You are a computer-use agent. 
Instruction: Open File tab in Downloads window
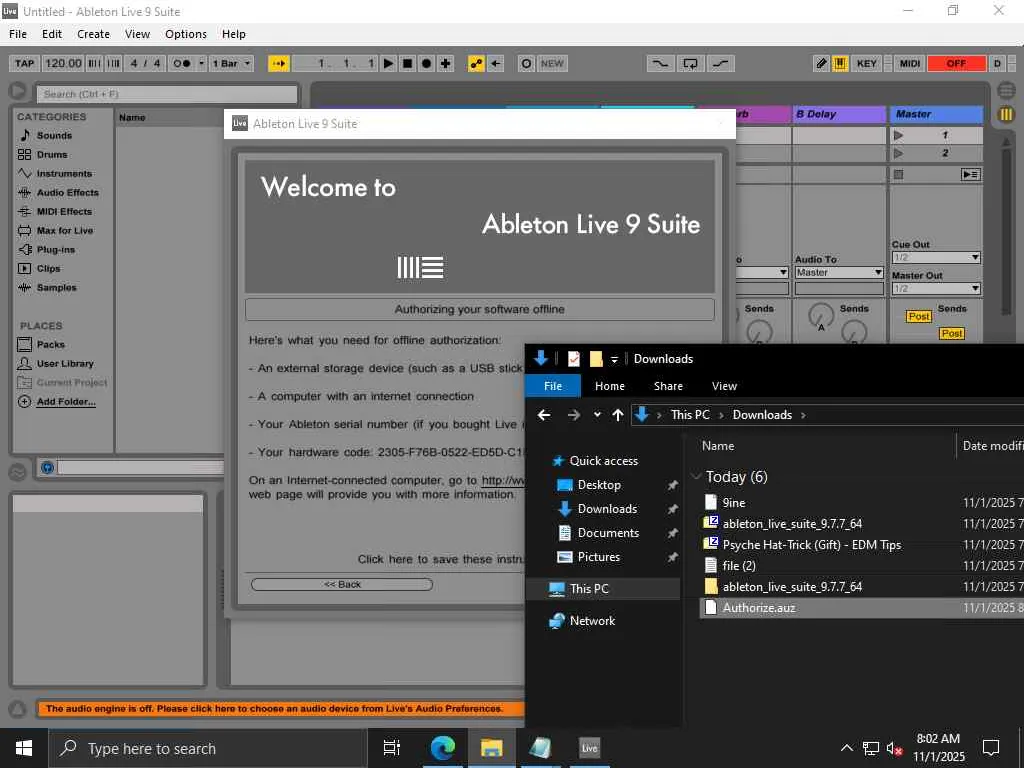coord(553,386)
